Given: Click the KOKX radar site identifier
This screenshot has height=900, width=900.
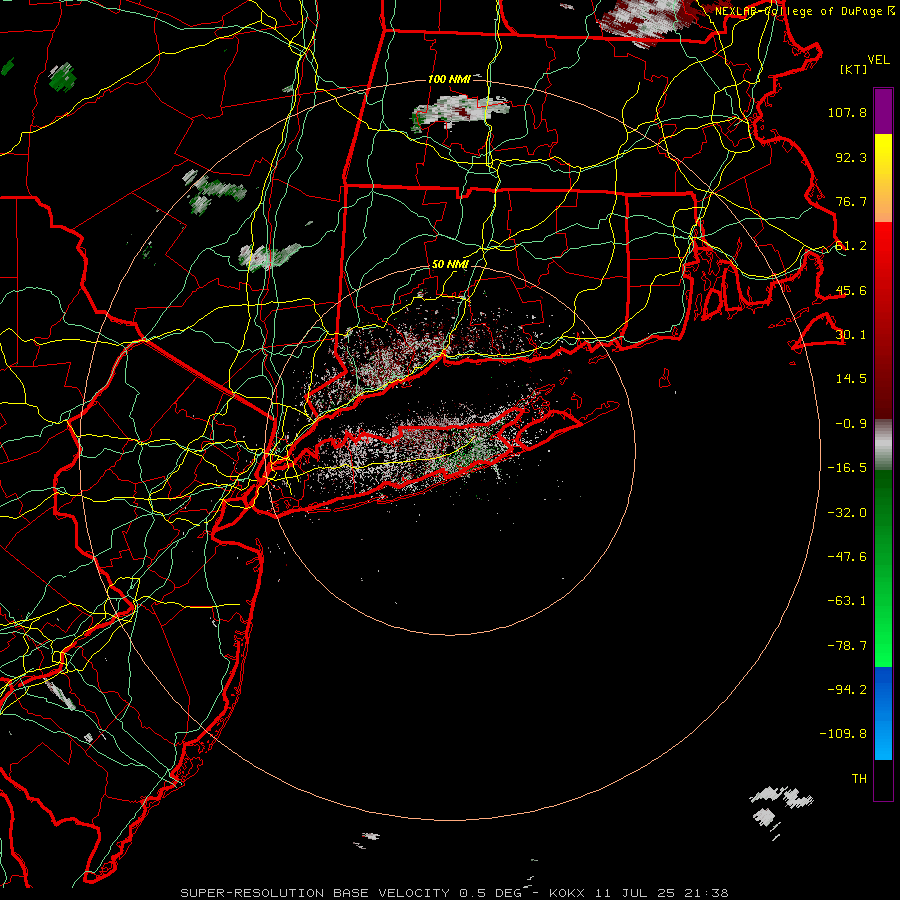Looking at the screenshot, I should coord(567,893).
